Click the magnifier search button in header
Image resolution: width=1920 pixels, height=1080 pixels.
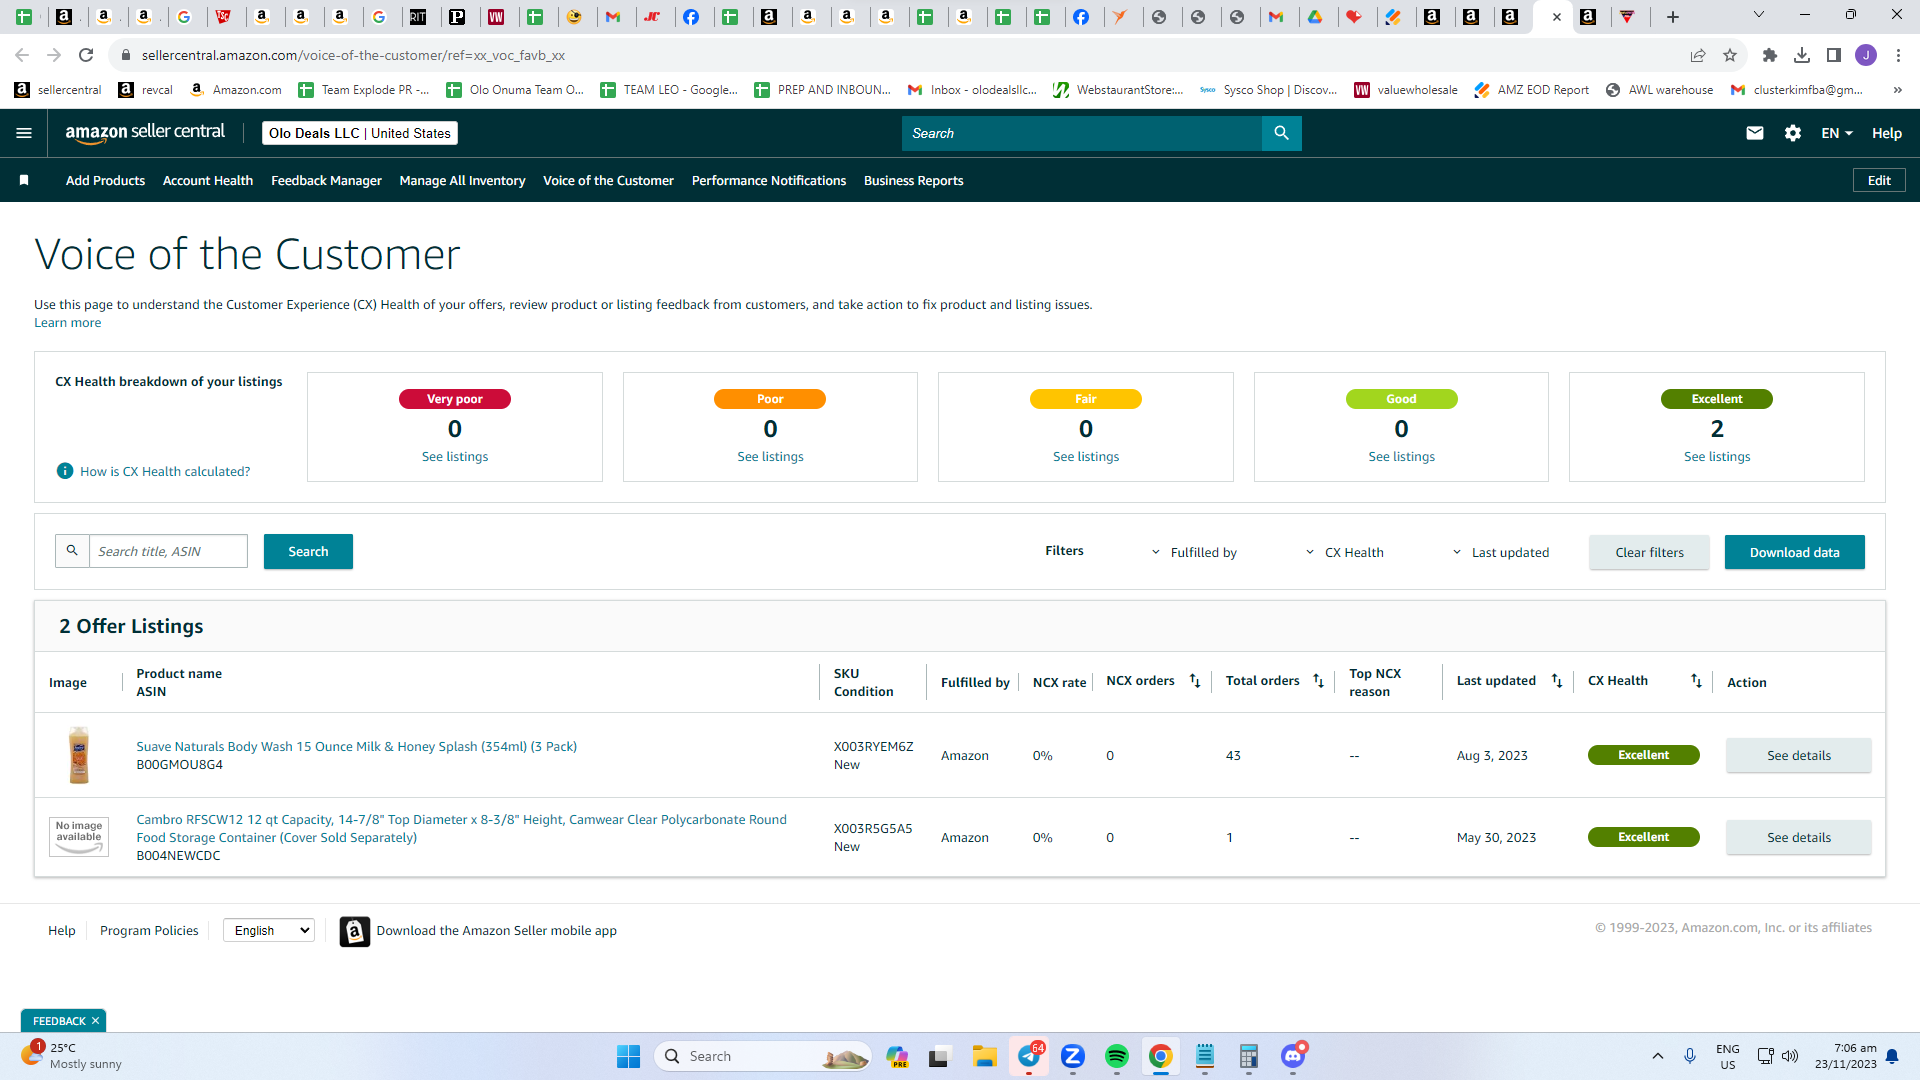(1281, 133)
